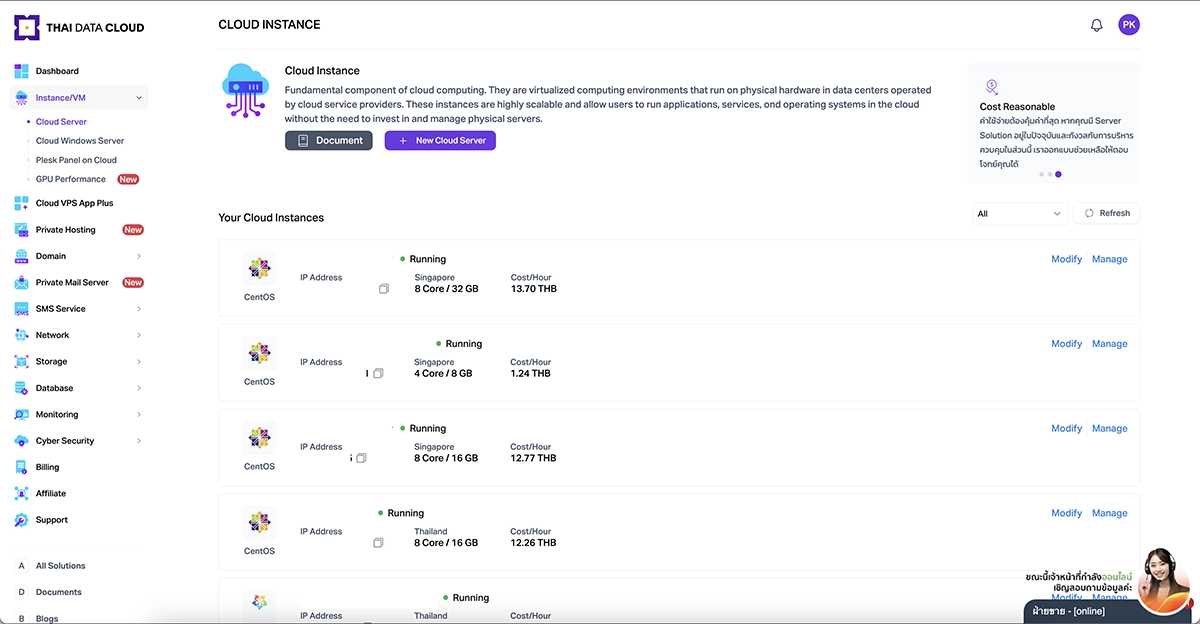
Task: Click the Instance/VM sidebar icon
Action: click(x=21, y=98)
